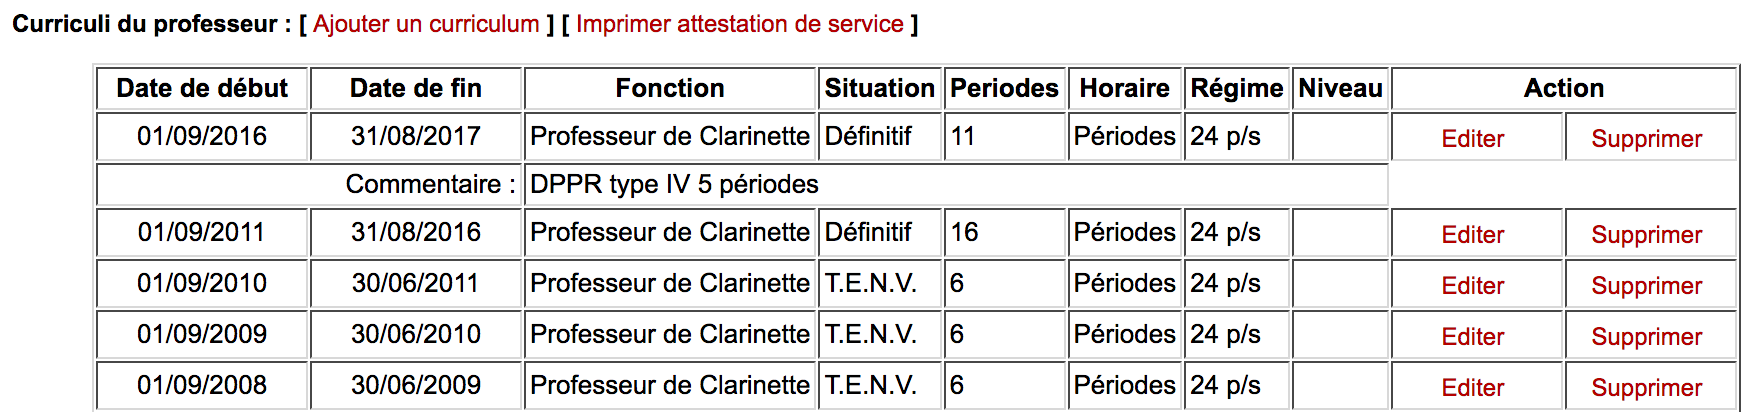Edit the curriculum starting 01/09/2011
Viewport: 1758px width, 412px height.
[x=1472, y=235]
